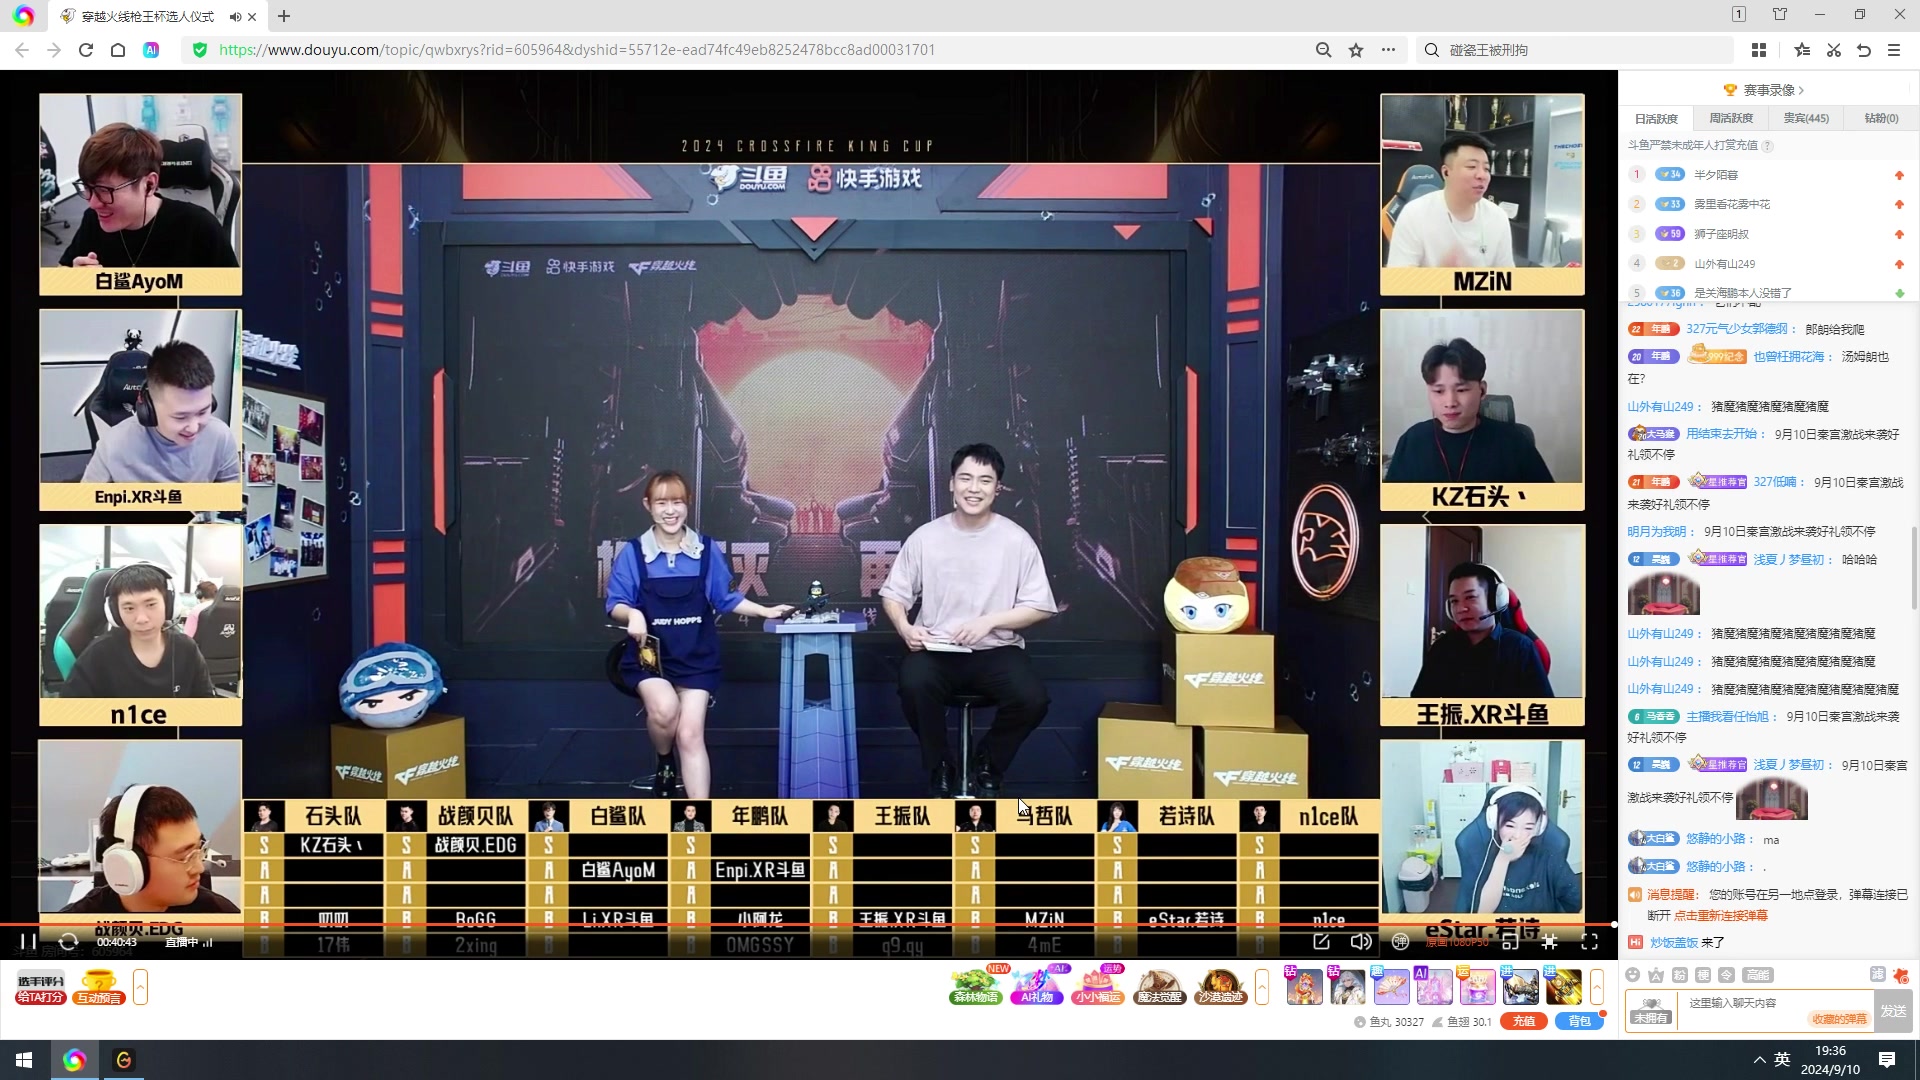This screenshot has height=1080, width=1920.
Task: Open the scissors screenshot tool
Action: (1833, 50)
